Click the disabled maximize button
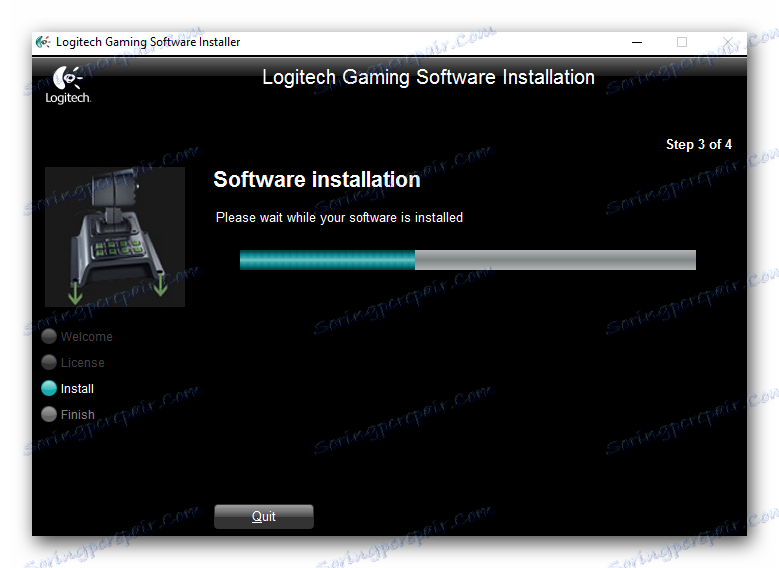The height and width of the screenshot is (568, 779). pos(682,42)
